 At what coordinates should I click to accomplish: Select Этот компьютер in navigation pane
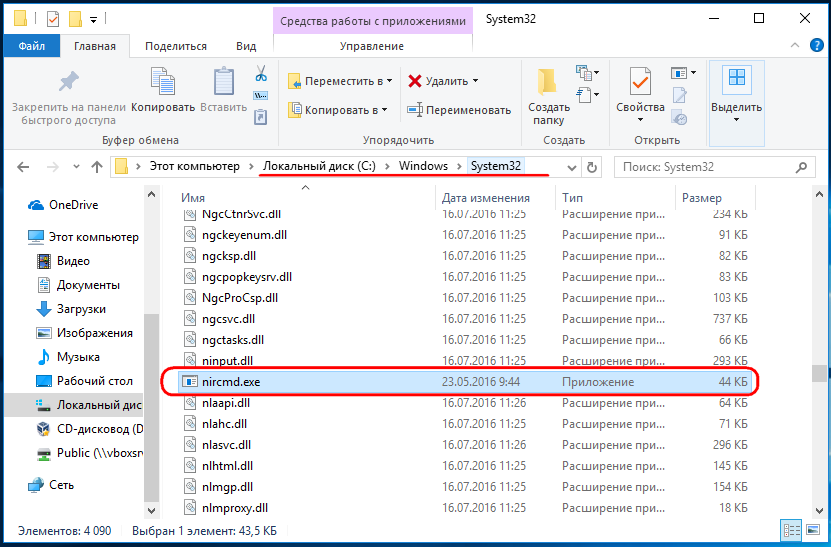(x=83, y=237)
